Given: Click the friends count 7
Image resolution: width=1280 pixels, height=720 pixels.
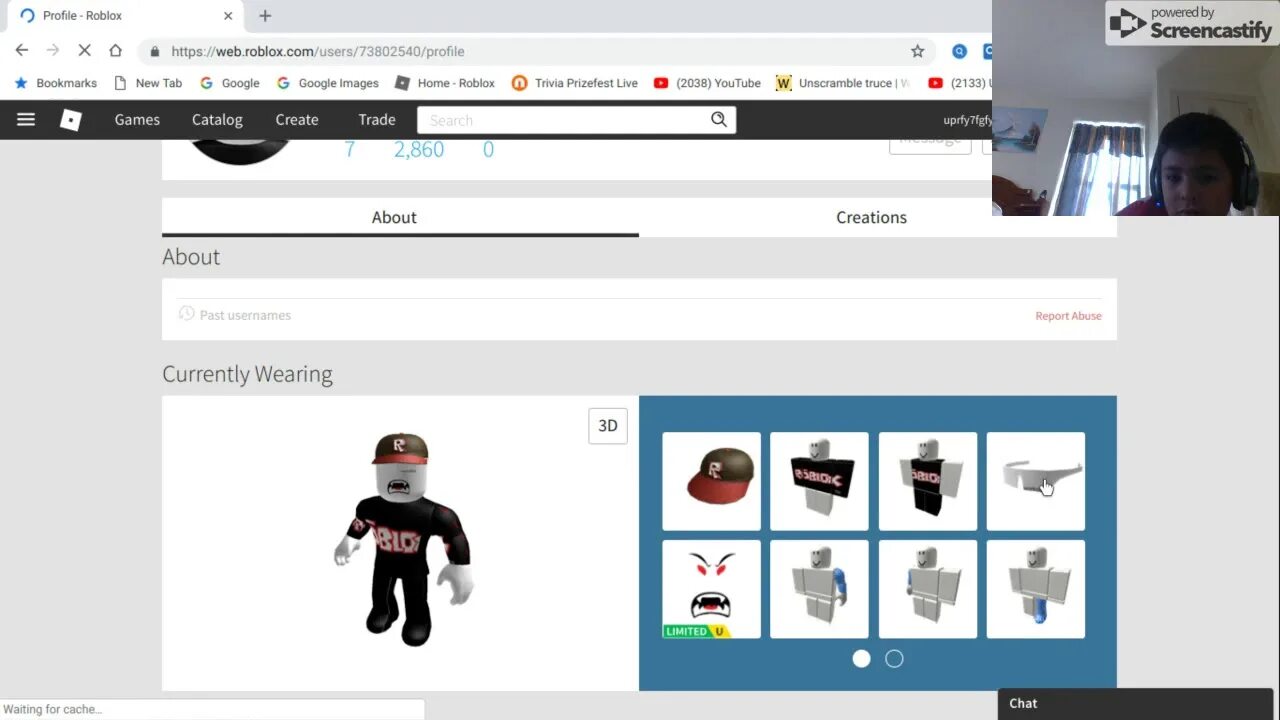Looking at the screenshot, I should (x=349, y=149).
